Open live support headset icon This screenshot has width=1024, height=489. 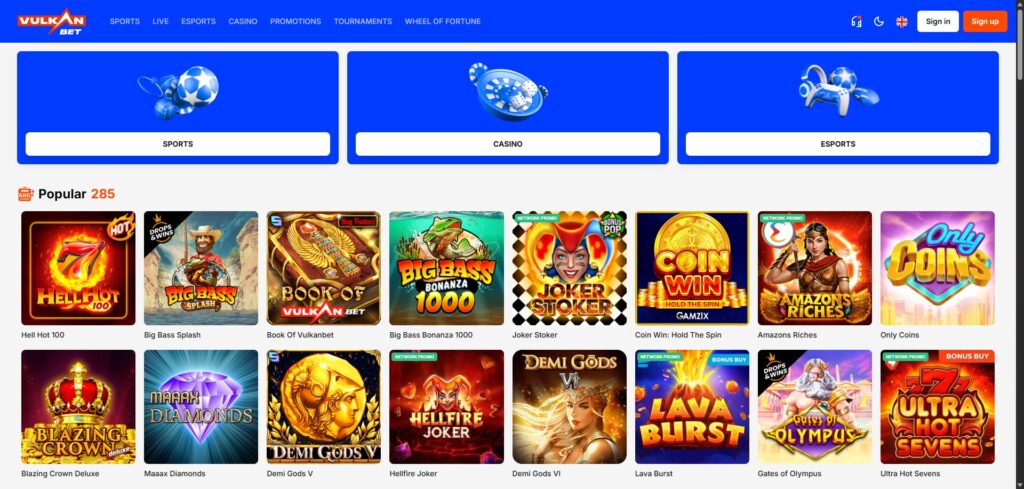point(856,22)
